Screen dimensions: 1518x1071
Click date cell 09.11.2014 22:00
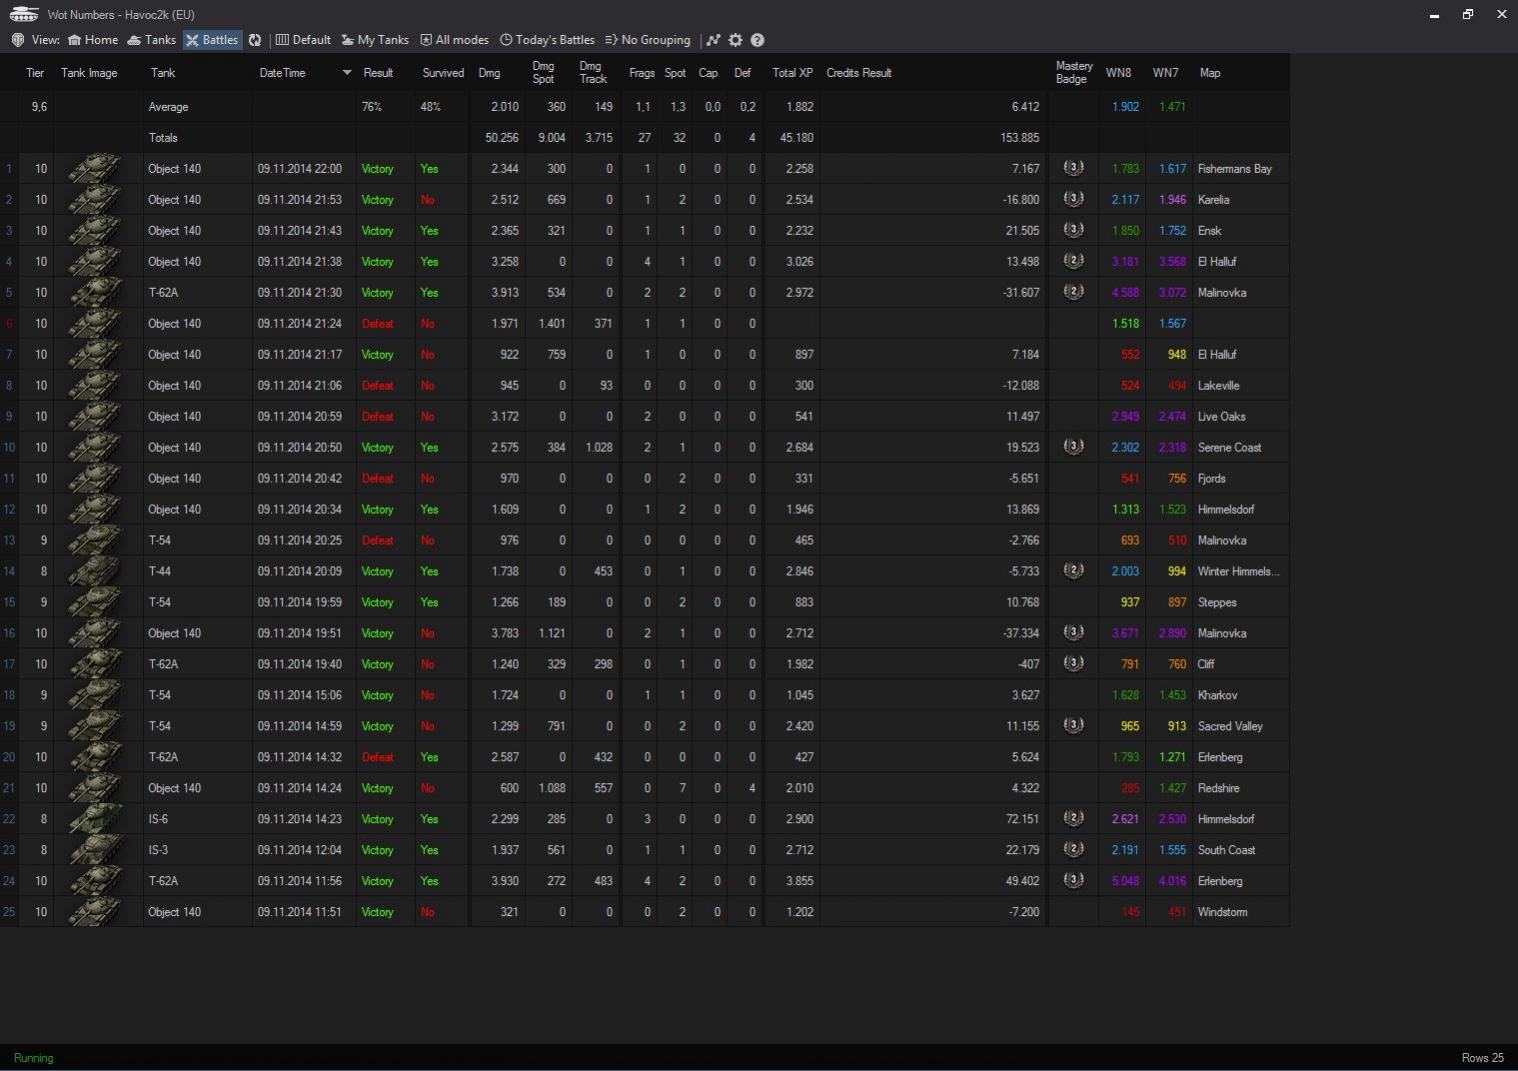[299, 168]
